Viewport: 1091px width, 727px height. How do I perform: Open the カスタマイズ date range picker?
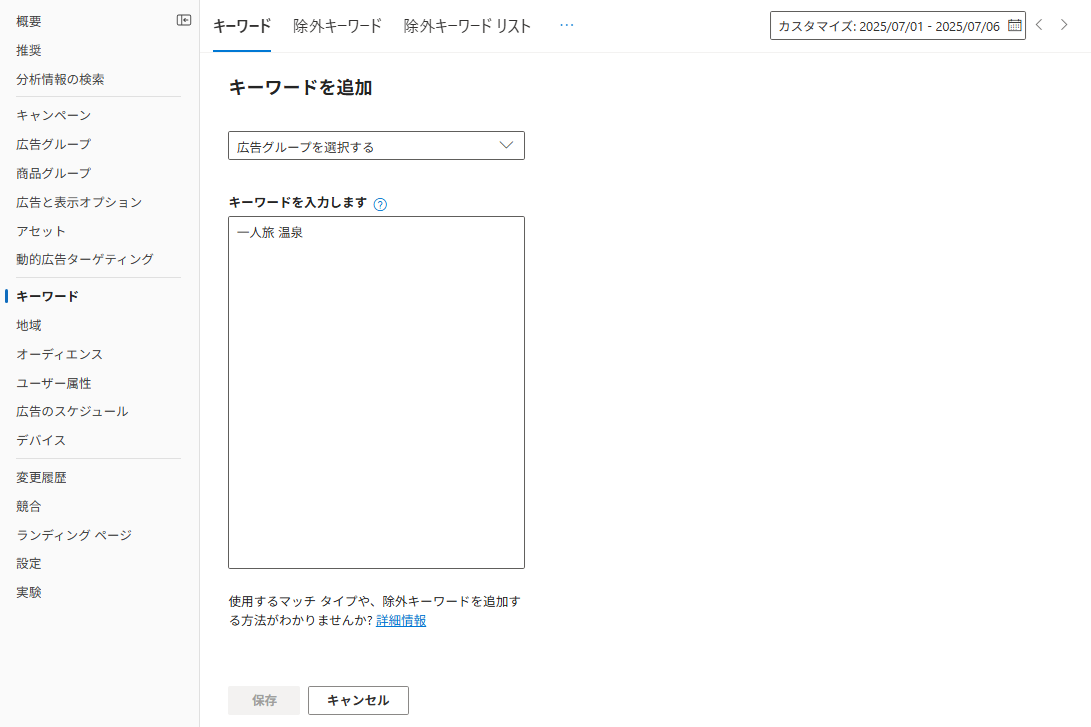click(898, 26)
